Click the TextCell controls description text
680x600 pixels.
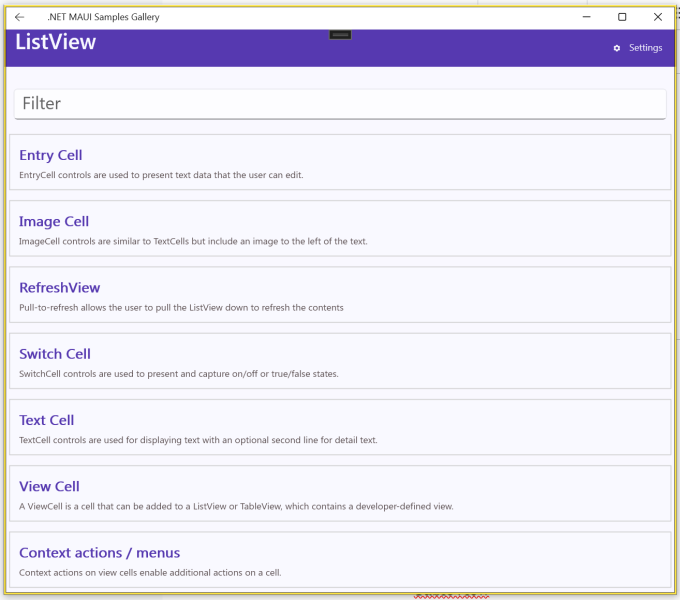[198, 440]
